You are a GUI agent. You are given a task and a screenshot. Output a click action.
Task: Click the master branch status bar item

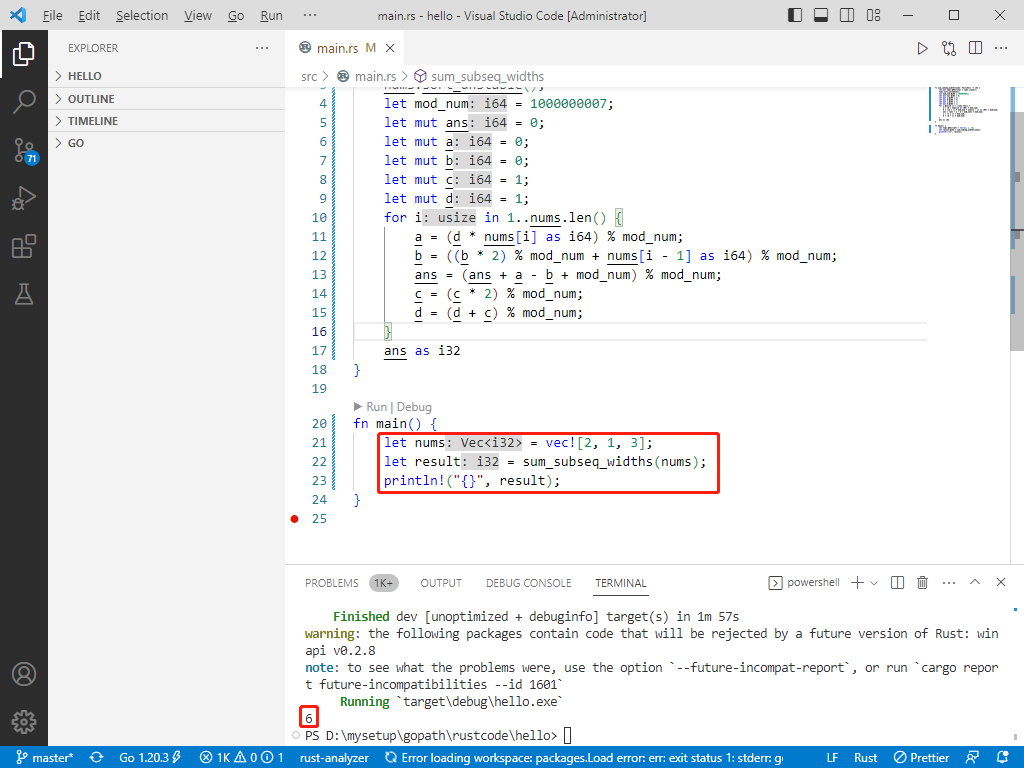click(45, 758)
